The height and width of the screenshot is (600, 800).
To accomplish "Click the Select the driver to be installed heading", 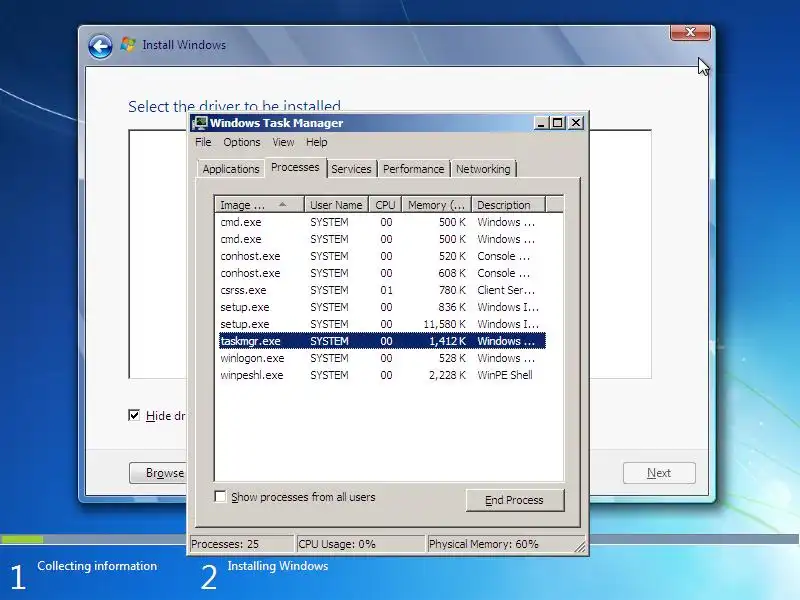I will click(x=234, y=106).
